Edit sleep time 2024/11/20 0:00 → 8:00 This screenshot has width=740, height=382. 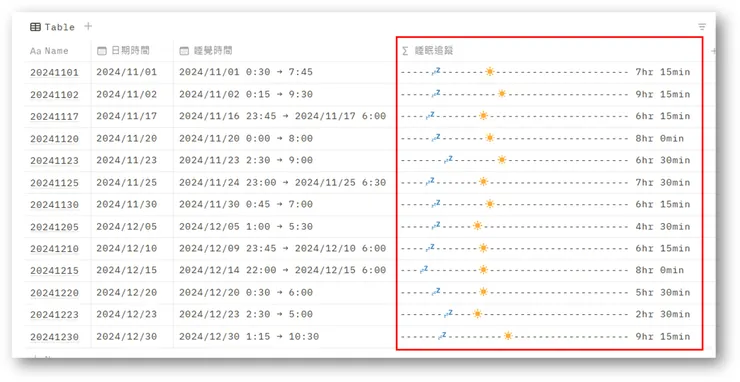tap(246, 138)
